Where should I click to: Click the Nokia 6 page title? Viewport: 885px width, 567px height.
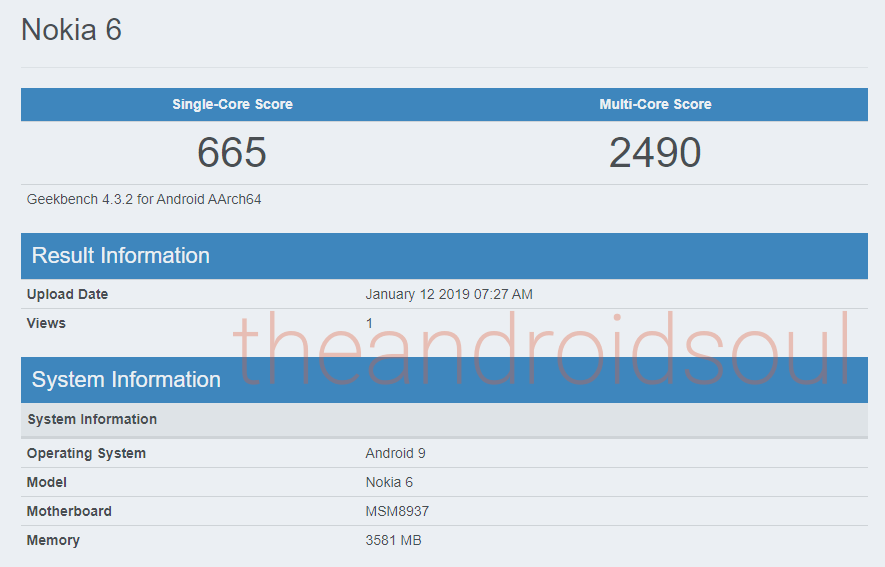coord(72,29)
